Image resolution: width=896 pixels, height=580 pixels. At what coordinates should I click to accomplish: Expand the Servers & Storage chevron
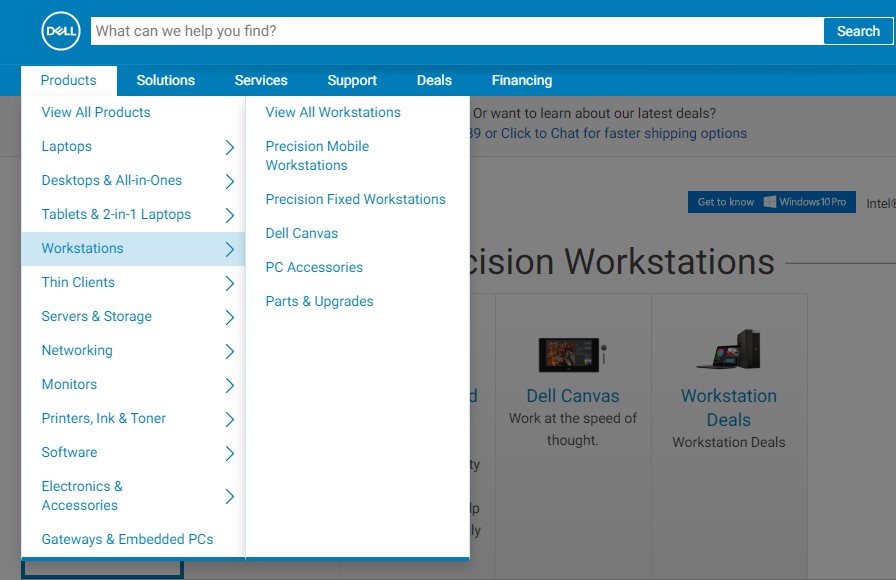point(230,317)
